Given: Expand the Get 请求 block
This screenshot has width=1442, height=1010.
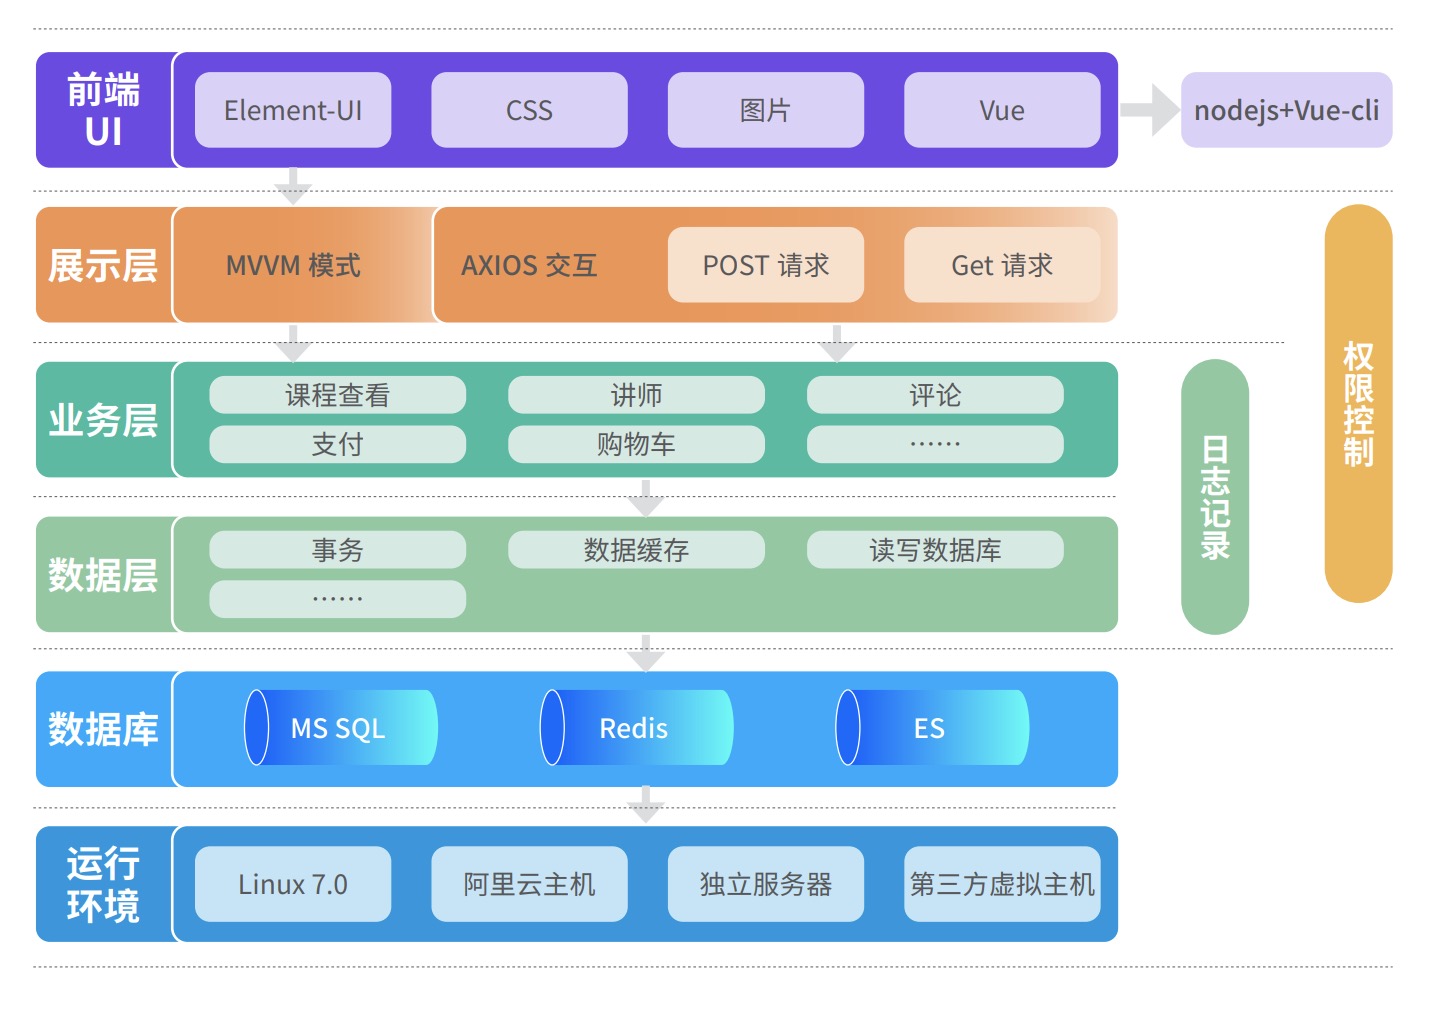Looking at the screenshot, I should point(1002,265).
